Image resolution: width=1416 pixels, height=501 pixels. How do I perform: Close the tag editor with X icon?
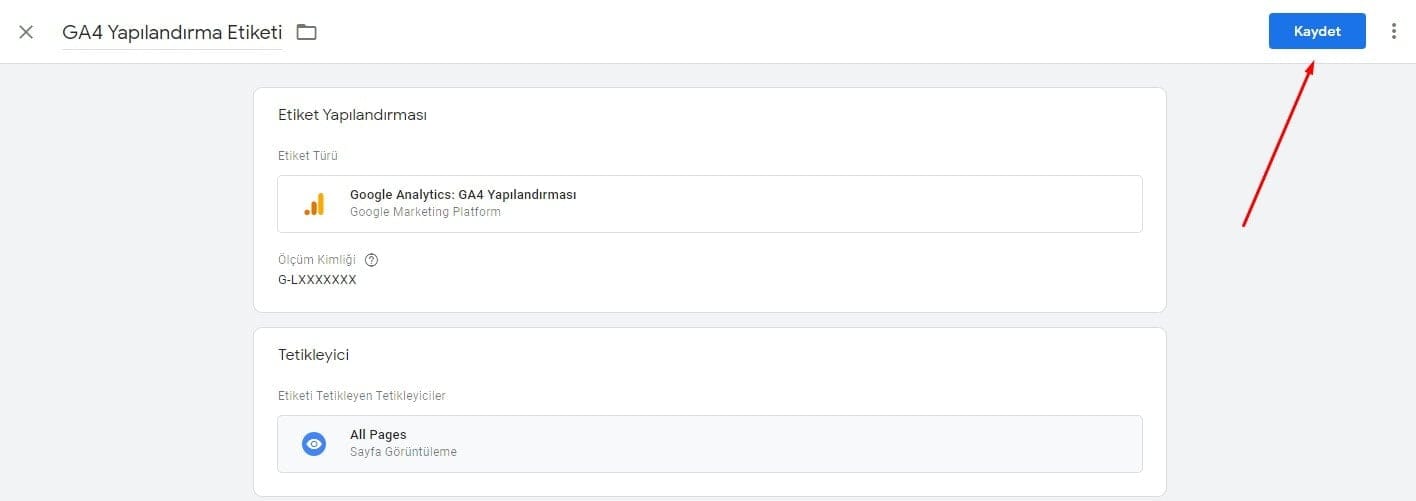point(26,32)
